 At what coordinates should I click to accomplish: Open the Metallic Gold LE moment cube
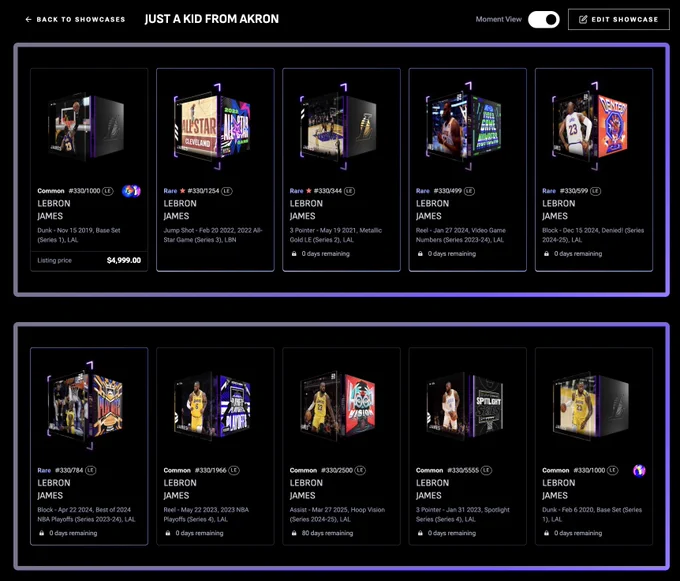[x=338, y=126]
